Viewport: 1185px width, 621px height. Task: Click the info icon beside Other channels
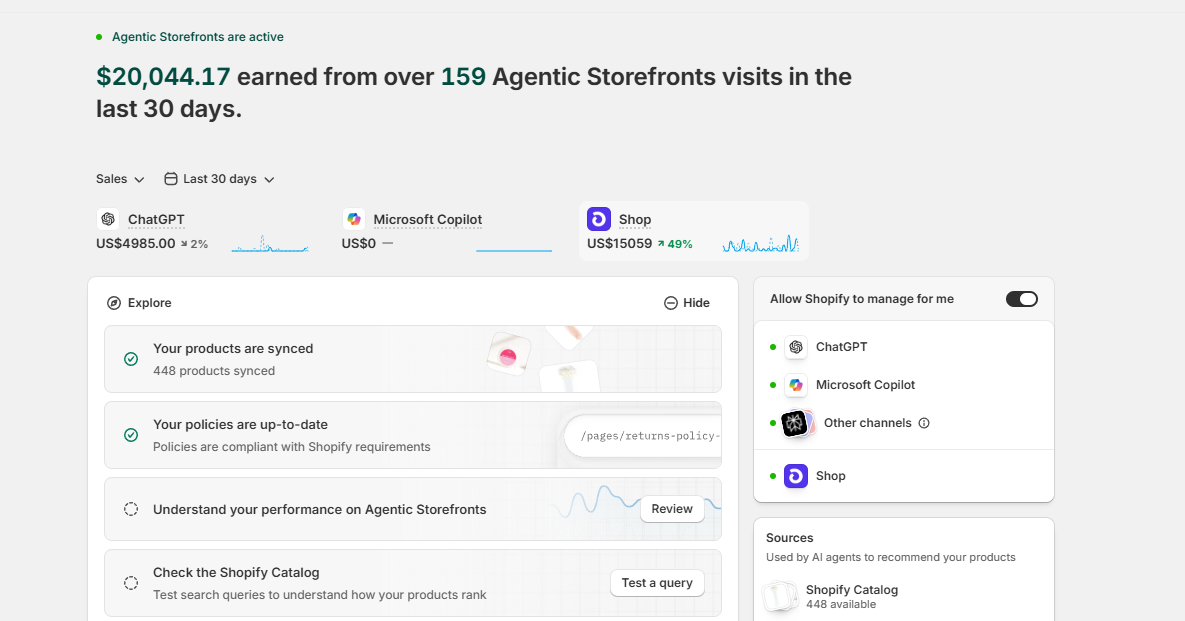(x=924, y=423)
